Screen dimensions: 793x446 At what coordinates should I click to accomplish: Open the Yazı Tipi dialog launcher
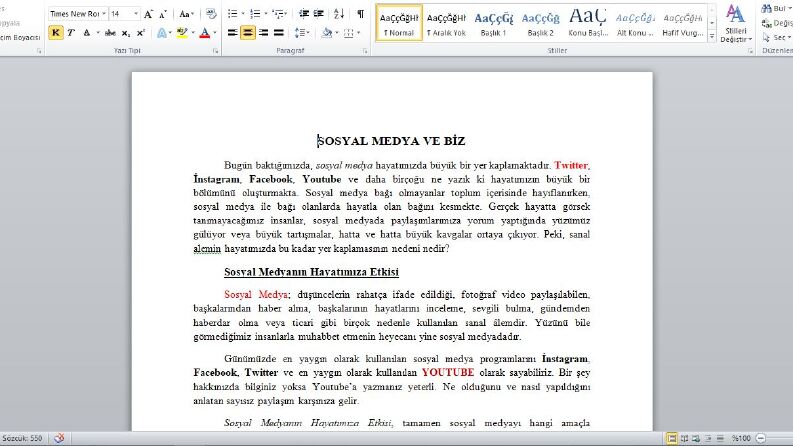[x=215, y=51]
